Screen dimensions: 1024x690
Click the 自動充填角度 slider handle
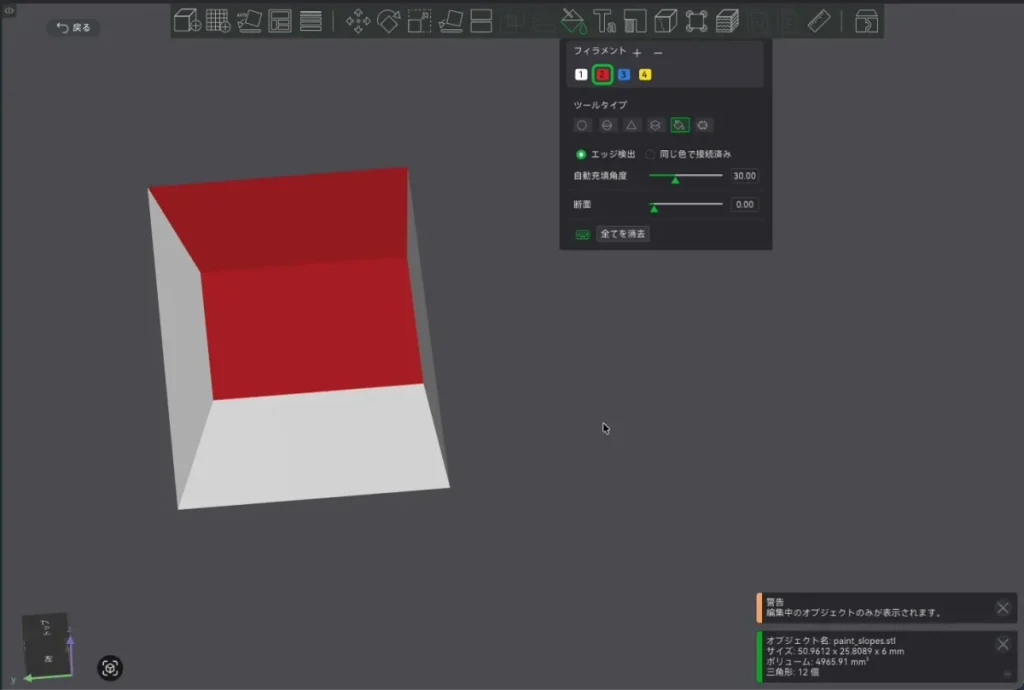(675, 179)
